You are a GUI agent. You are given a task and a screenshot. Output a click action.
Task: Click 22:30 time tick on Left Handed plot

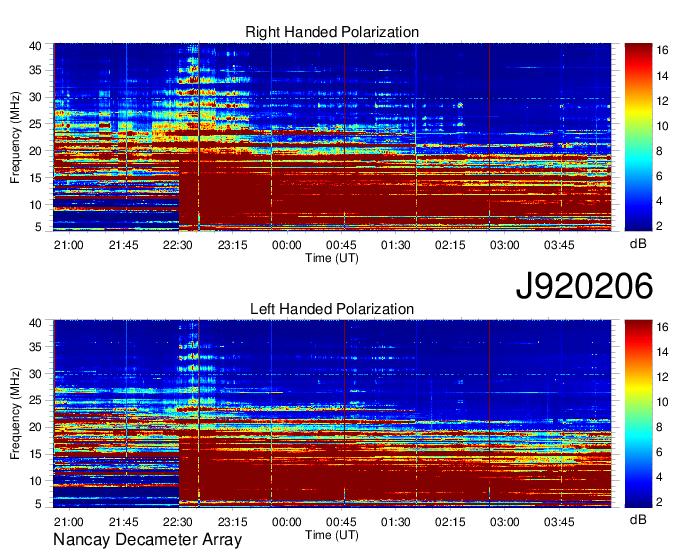pyautogui.click(x=178, y=522)
